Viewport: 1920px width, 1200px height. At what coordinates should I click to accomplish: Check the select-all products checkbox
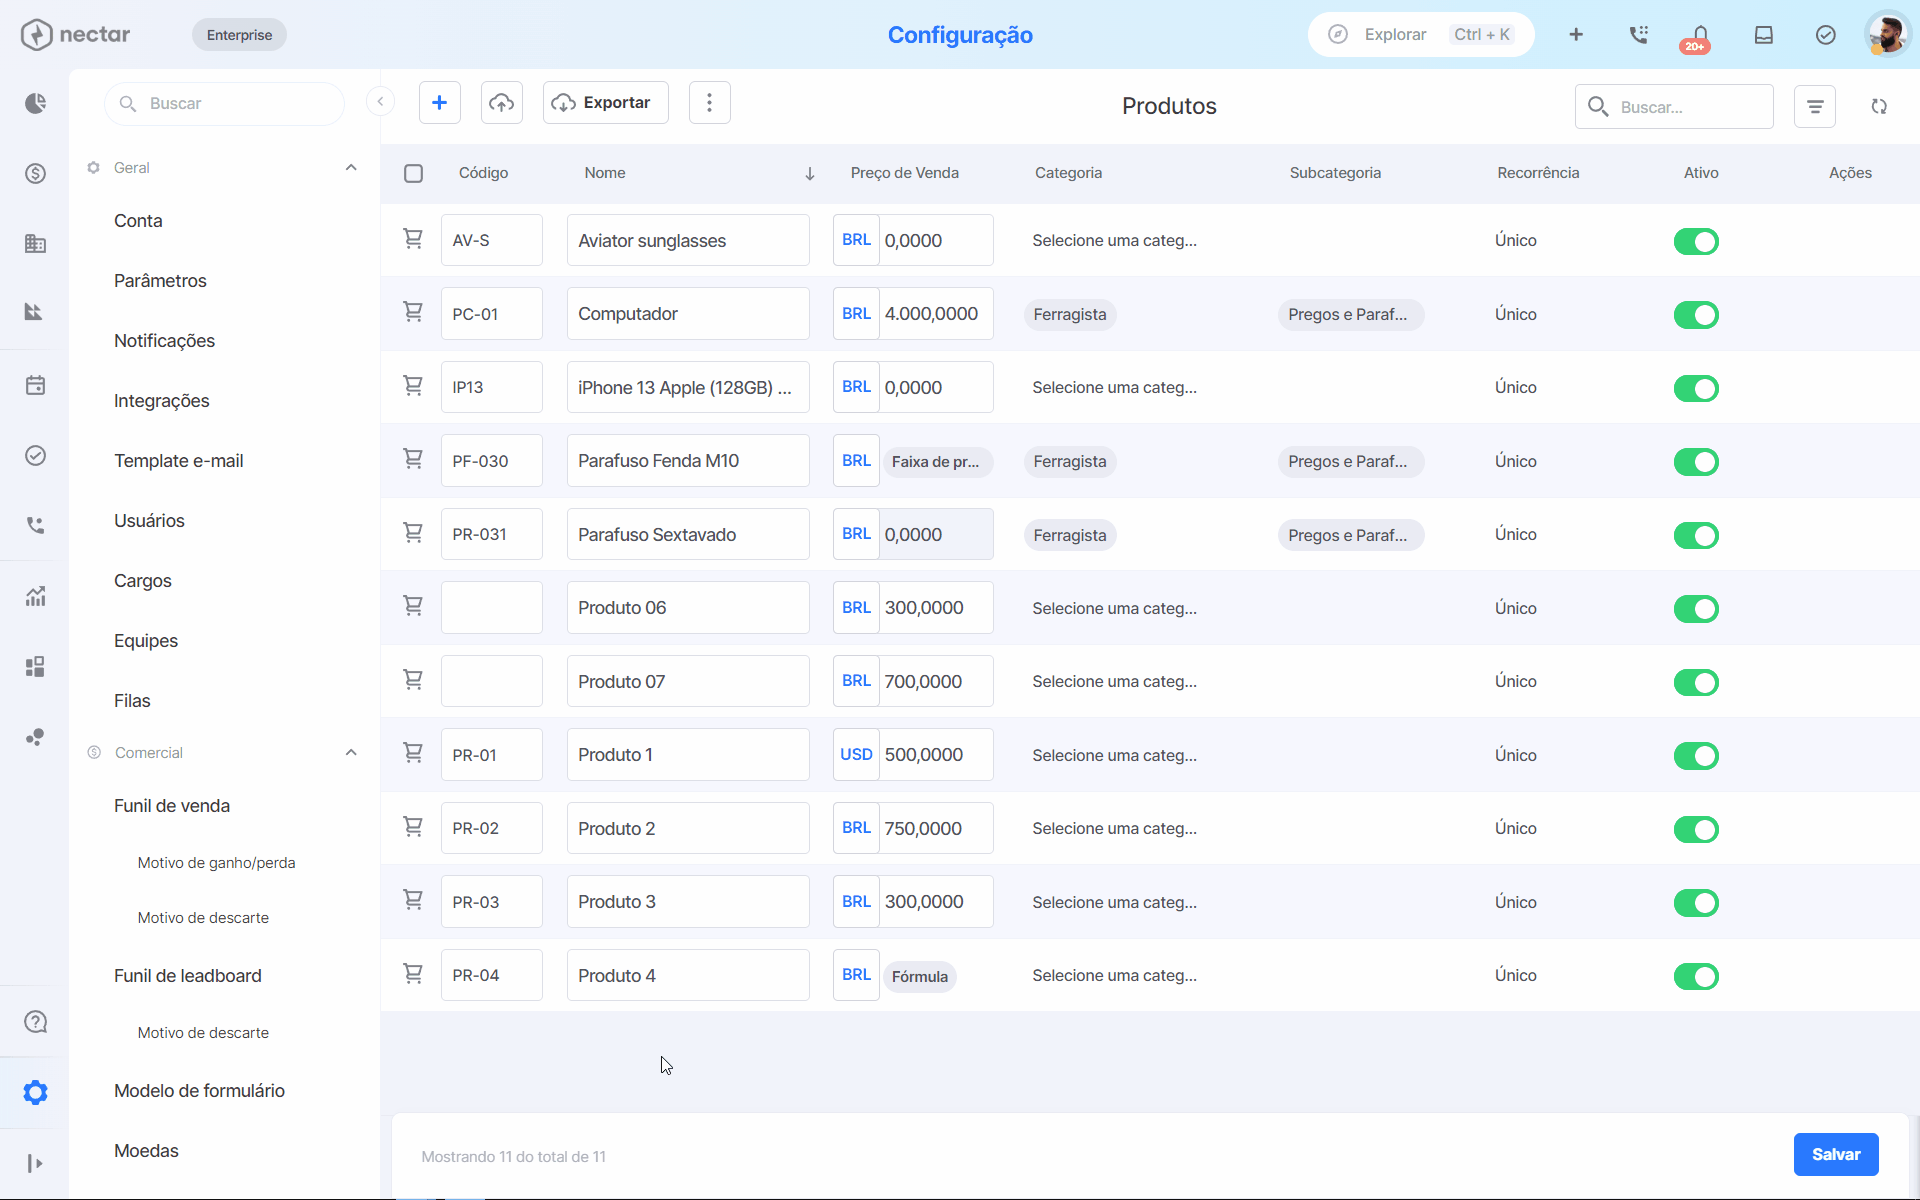click(x=413, y=174)
